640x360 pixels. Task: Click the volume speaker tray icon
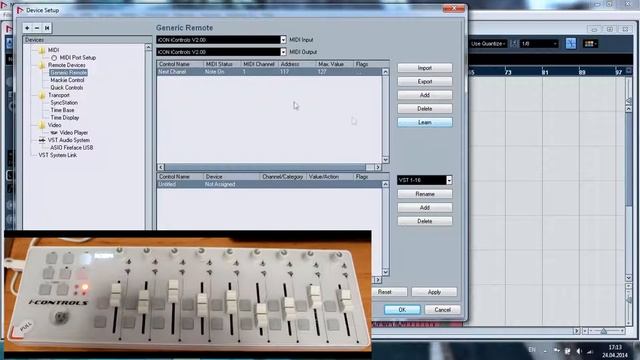(579, 351)
